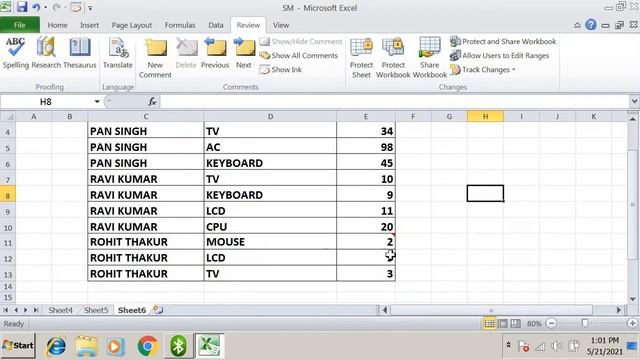Switch to Normal view
640x360 pixels.
click(489, 324)
